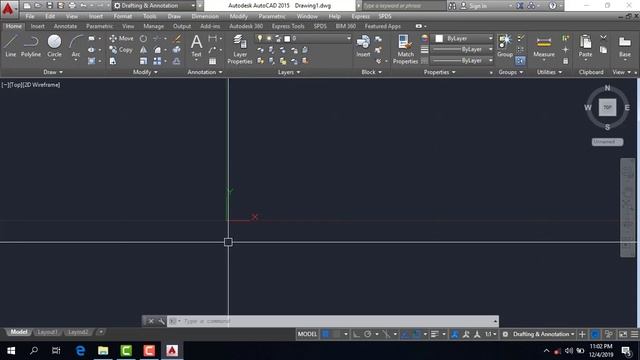Screen dimensions: 640x360
Task: Select the Line drawing tool
Action: point(11,46)
